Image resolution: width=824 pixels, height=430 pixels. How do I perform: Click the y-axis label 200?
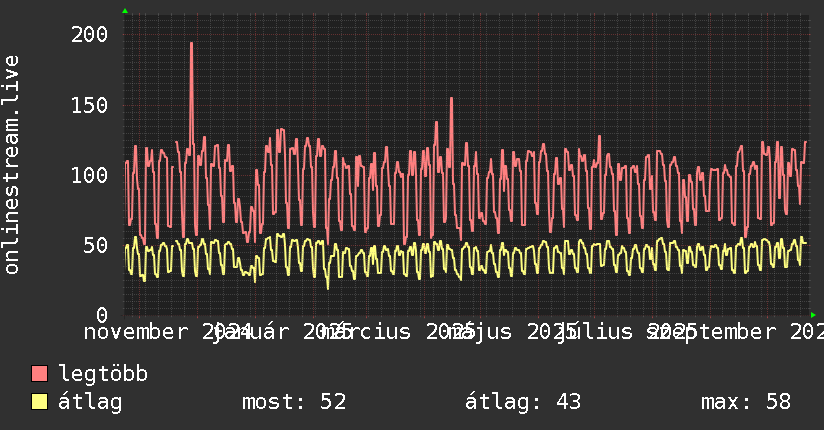pyautogui.click(x=89, y=35)
